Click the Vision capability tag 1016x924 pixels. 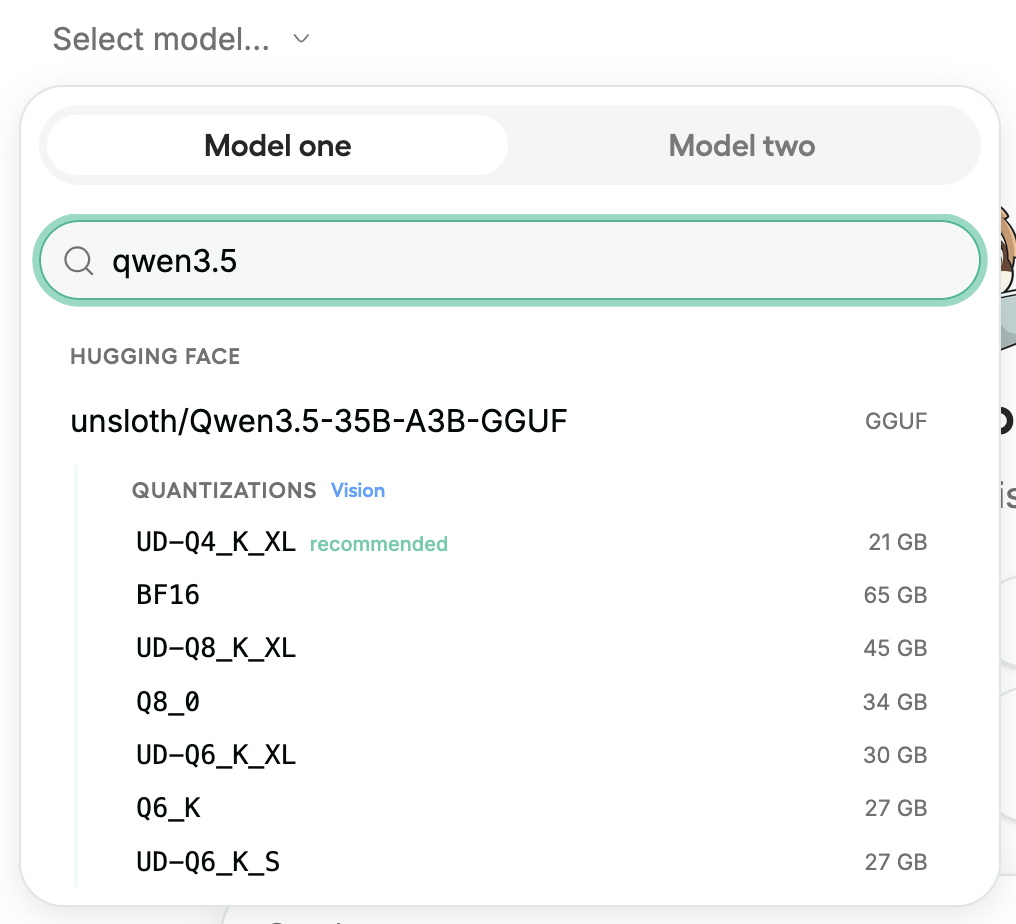pos(358,491)
